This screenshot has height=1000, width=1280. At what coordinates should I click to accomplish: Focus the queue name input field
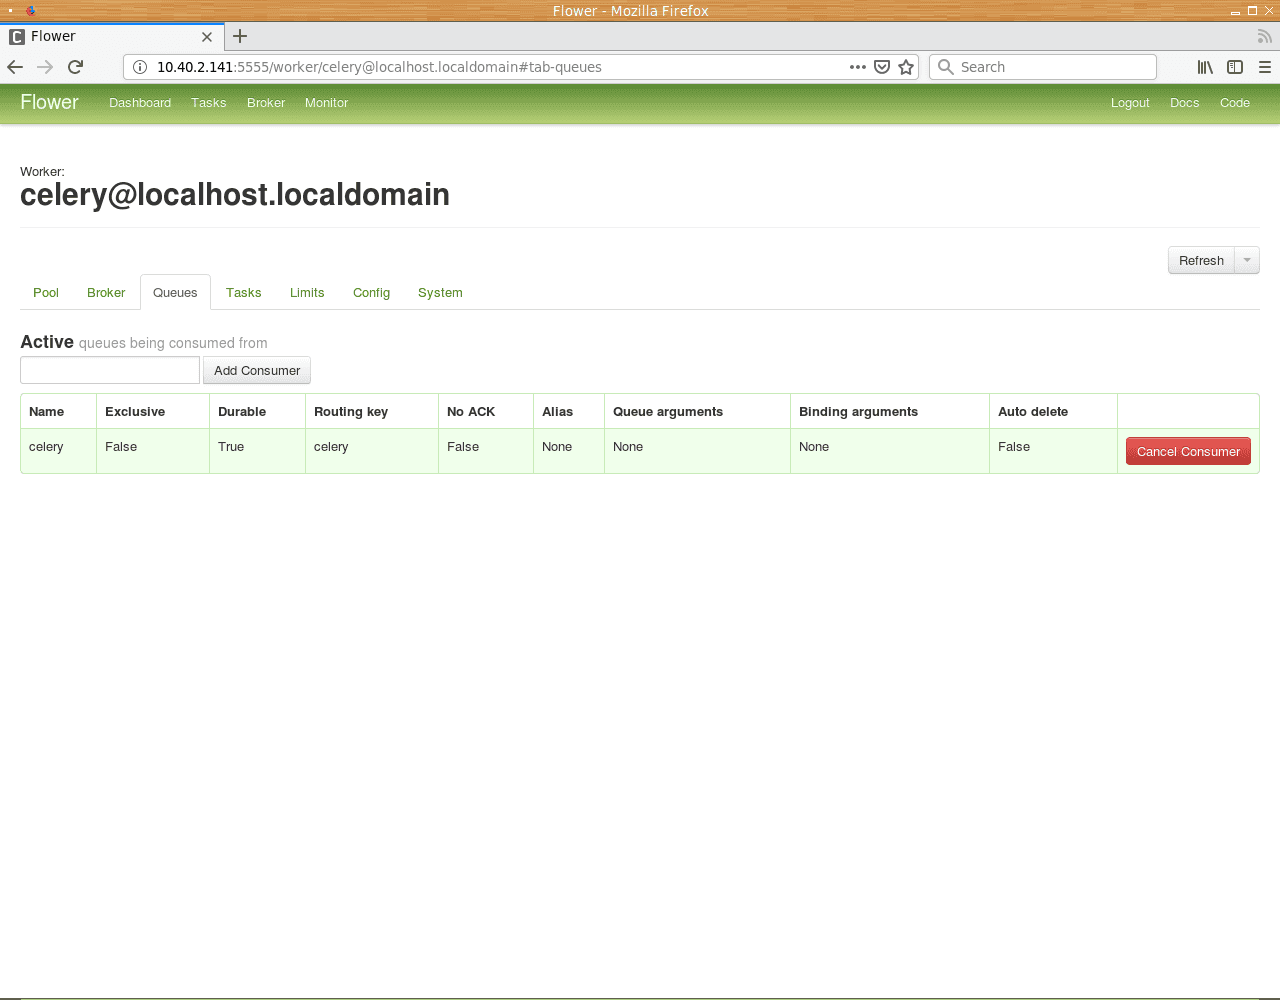point(110,370)
